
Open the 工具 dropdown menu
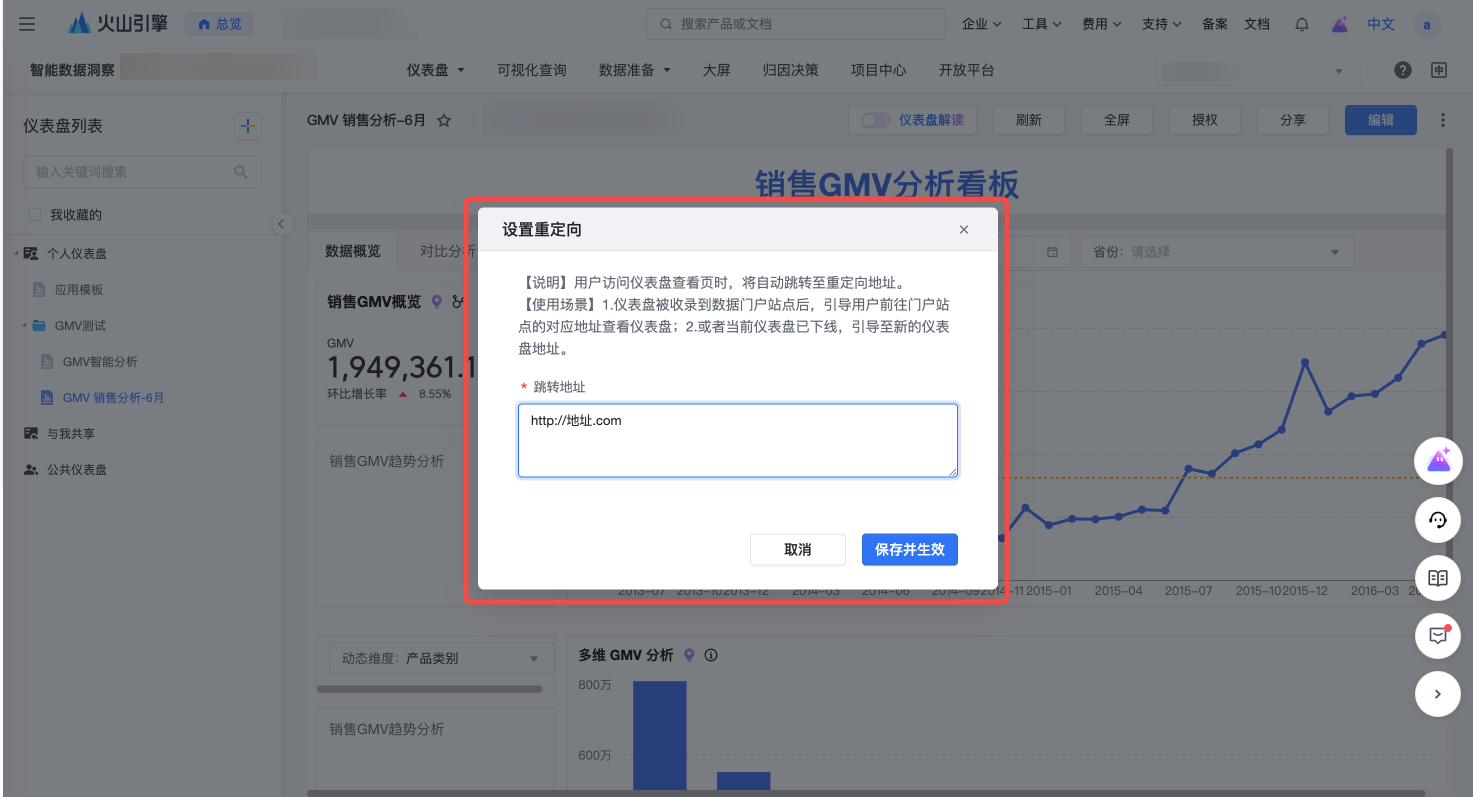coord(1042,24)
